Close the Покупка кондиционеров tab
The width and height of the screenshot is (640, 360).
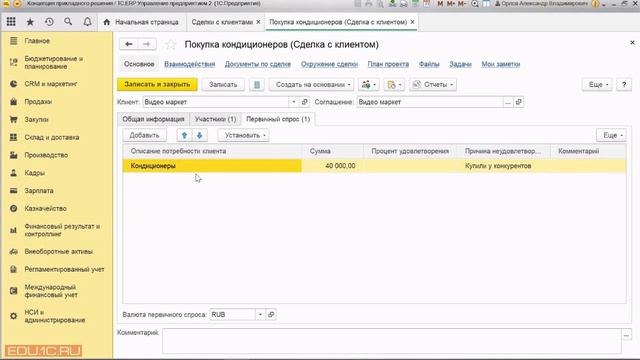[x=412, y=22]
